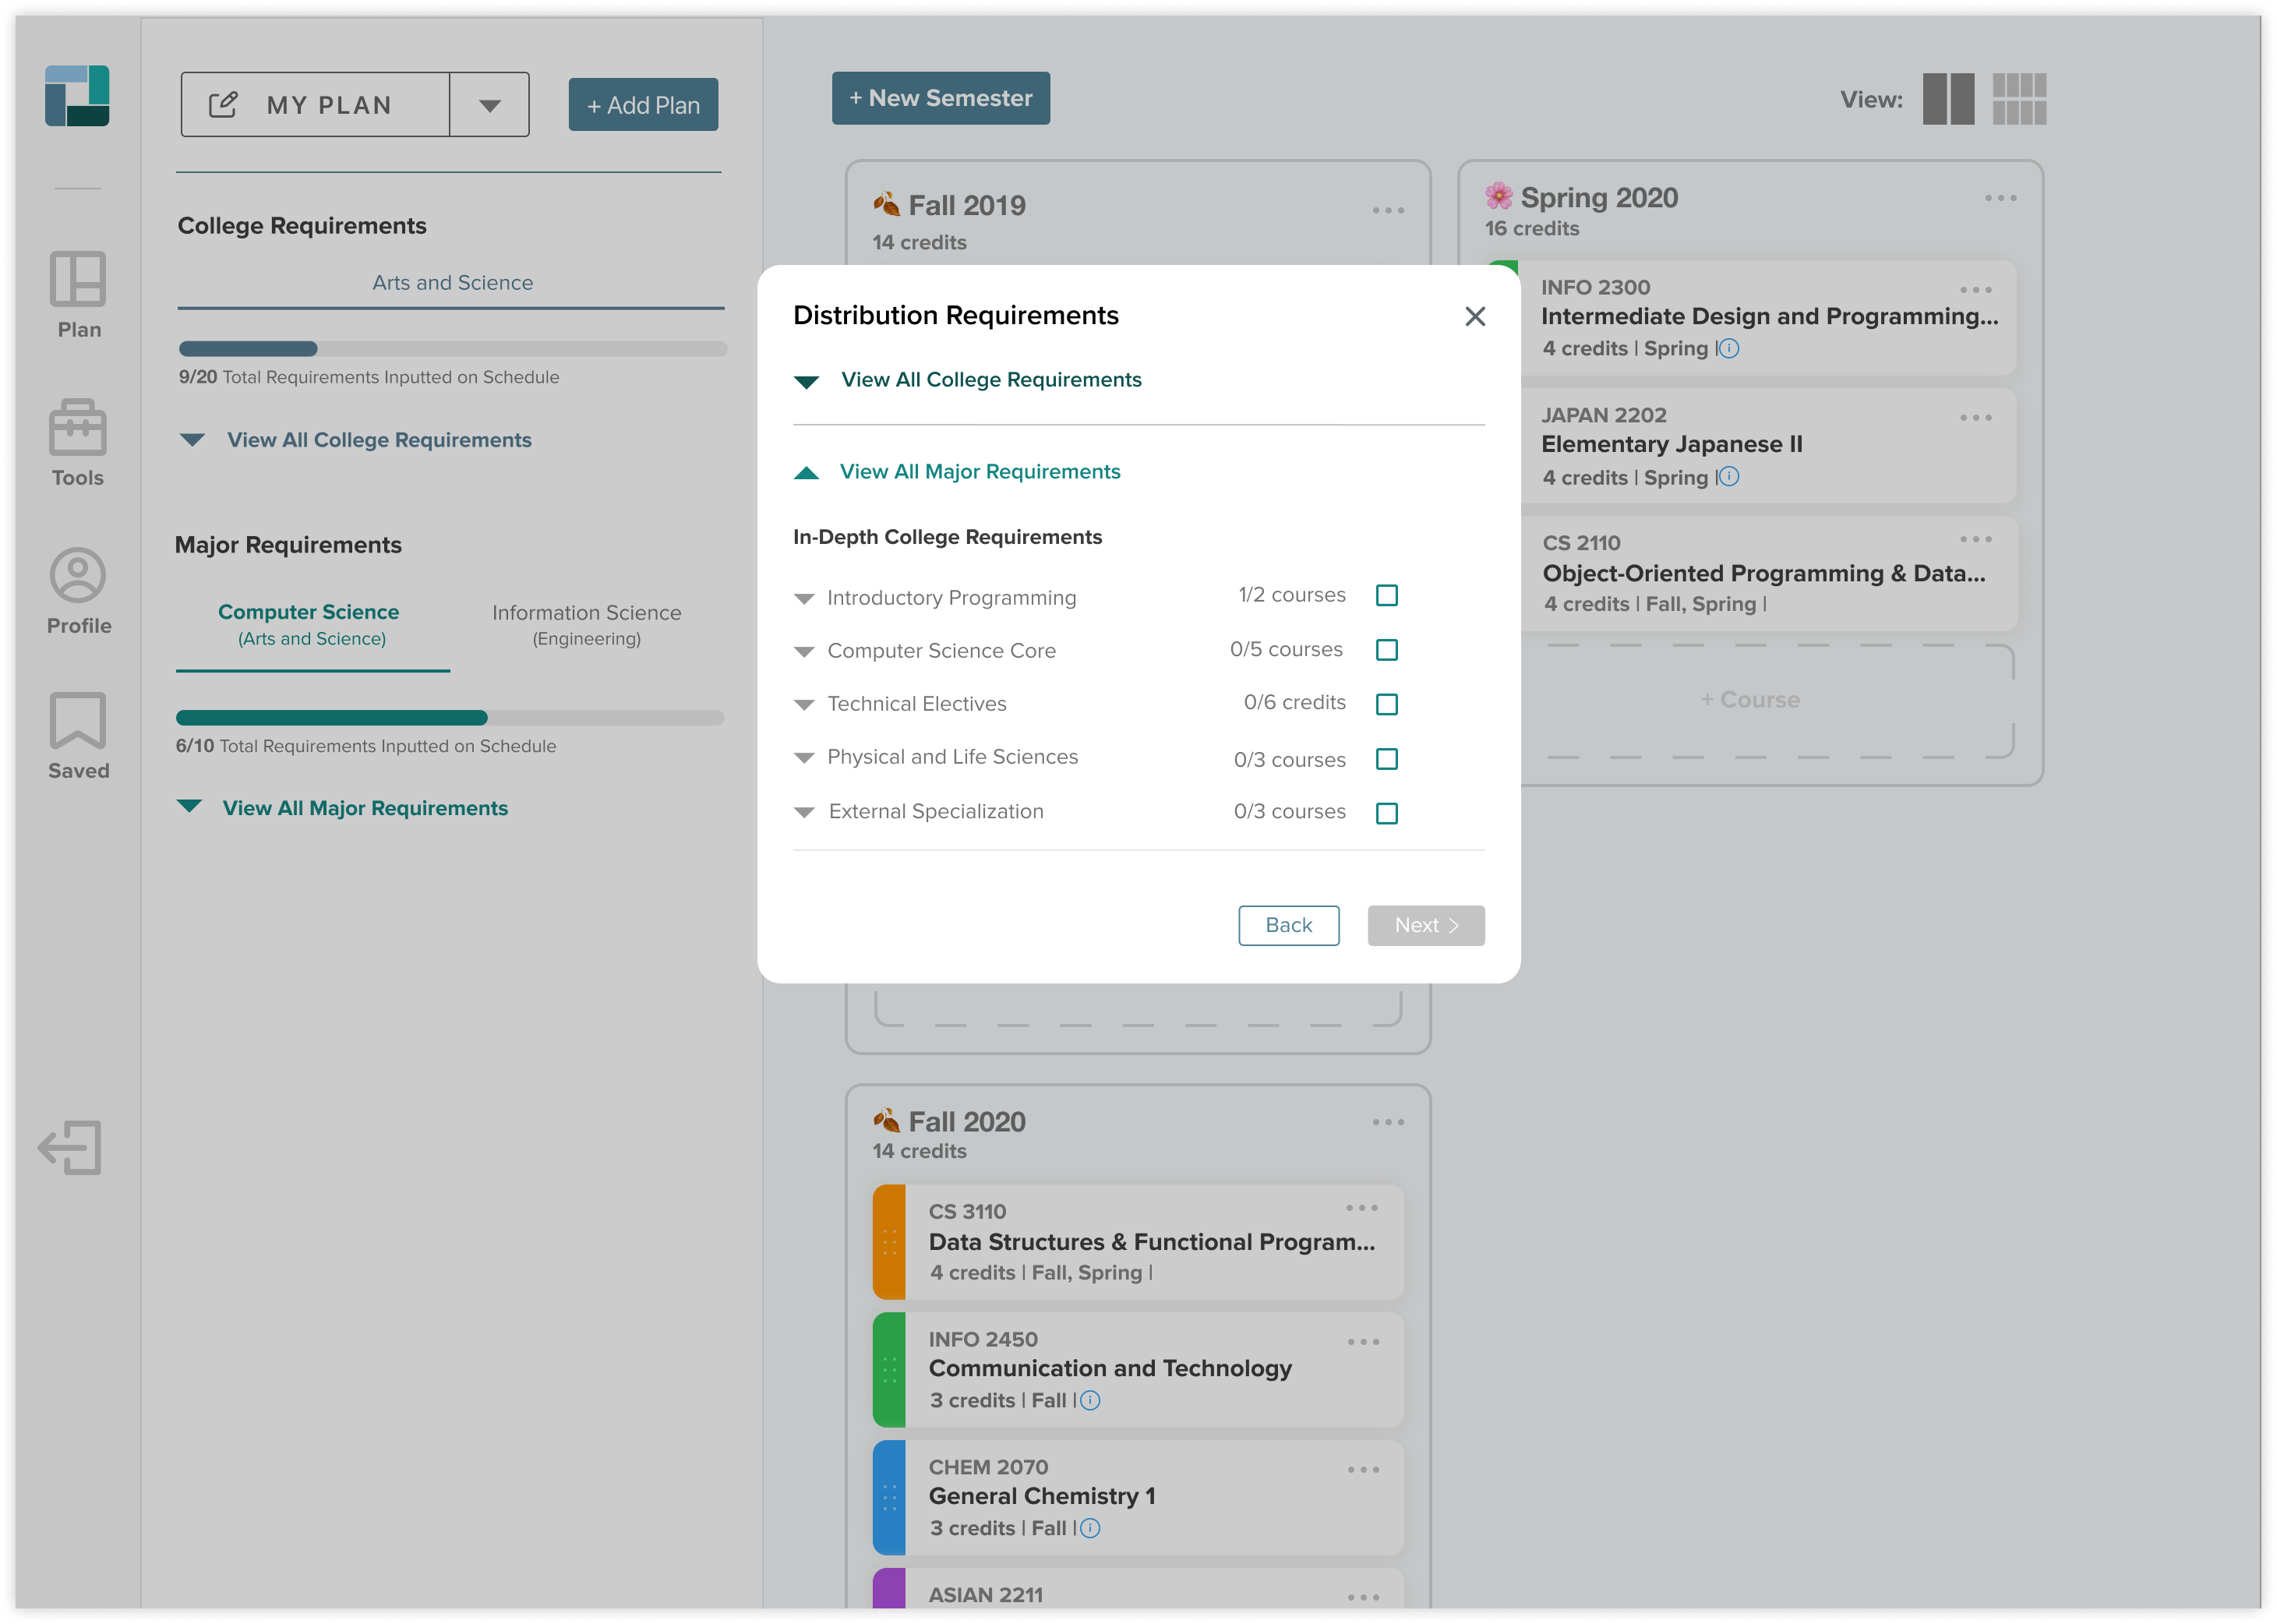Expand Computer Science Core requirement
Image resolution: width=2277 pixels, height=1624 pixels.
click(x=804, y=651)
